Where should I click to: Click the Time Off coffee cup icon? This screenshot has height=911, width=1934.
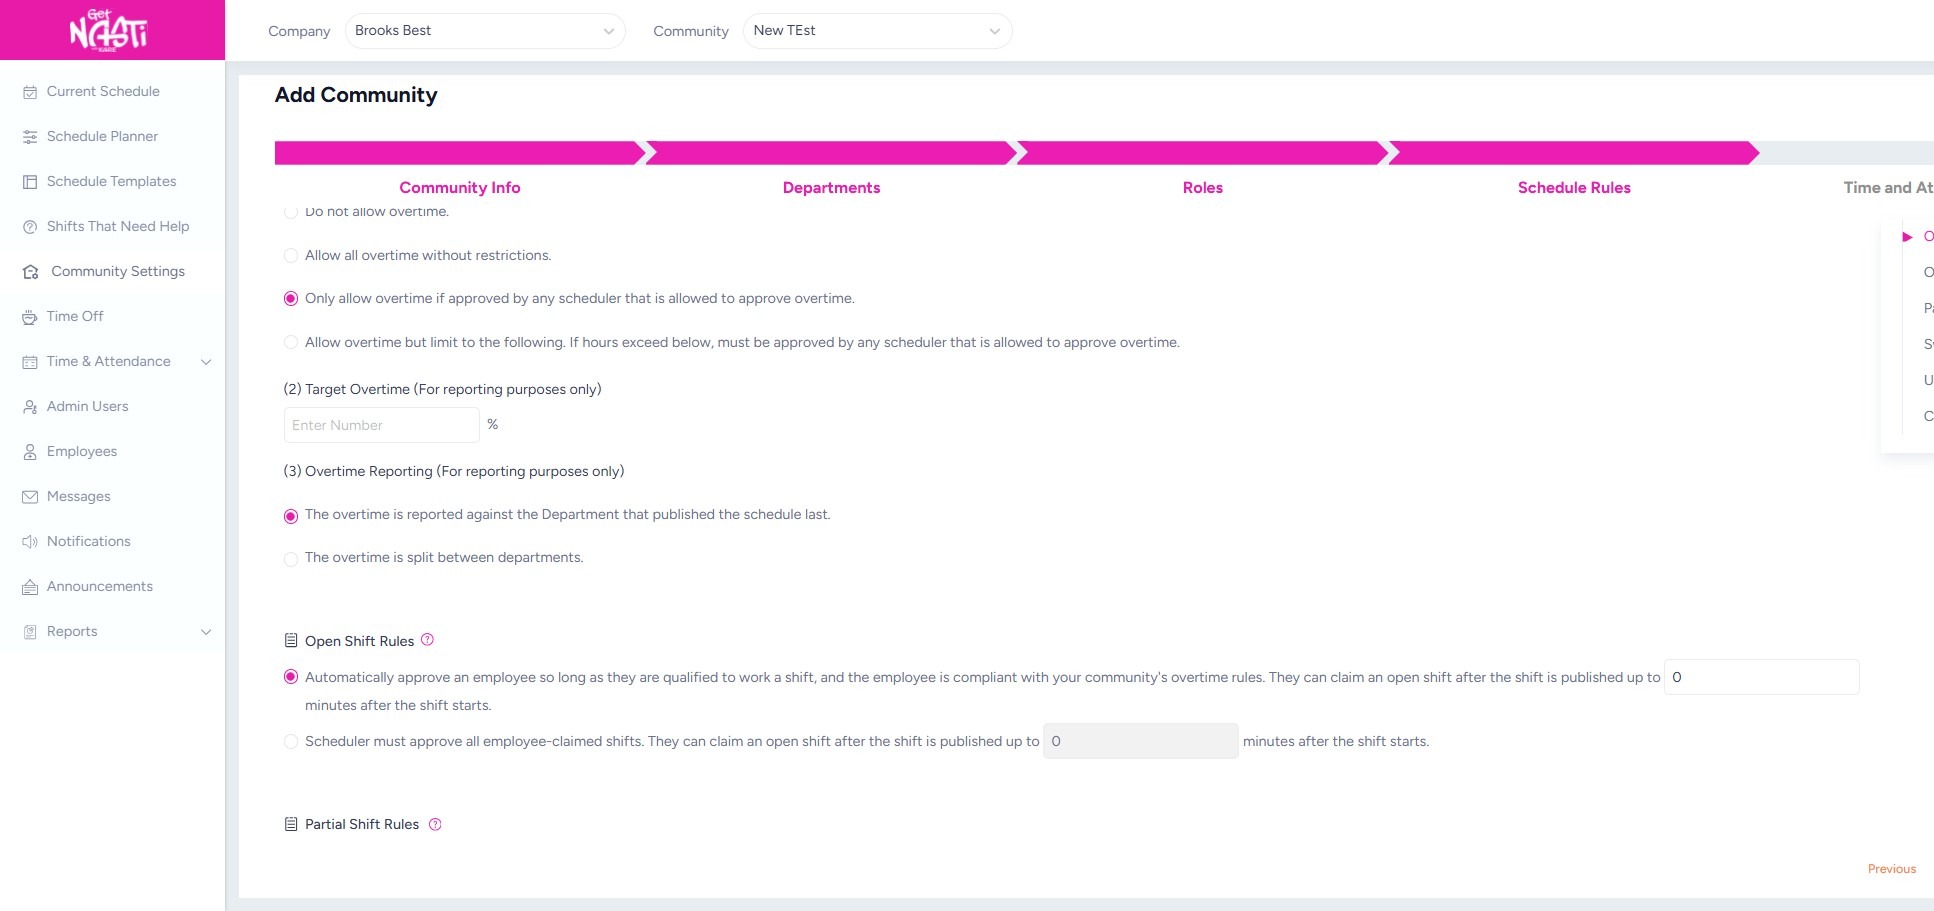click(x=30, y=317)
